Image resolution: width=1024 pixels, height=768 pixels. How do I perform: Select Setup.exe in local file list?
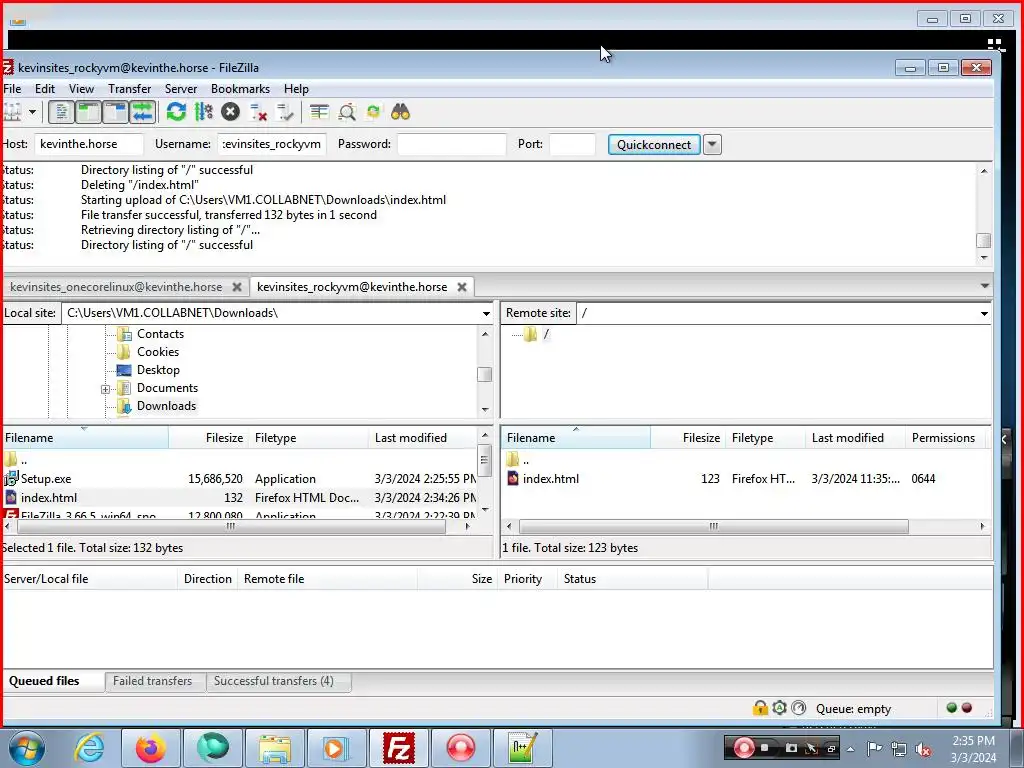(x=46, y=479)
